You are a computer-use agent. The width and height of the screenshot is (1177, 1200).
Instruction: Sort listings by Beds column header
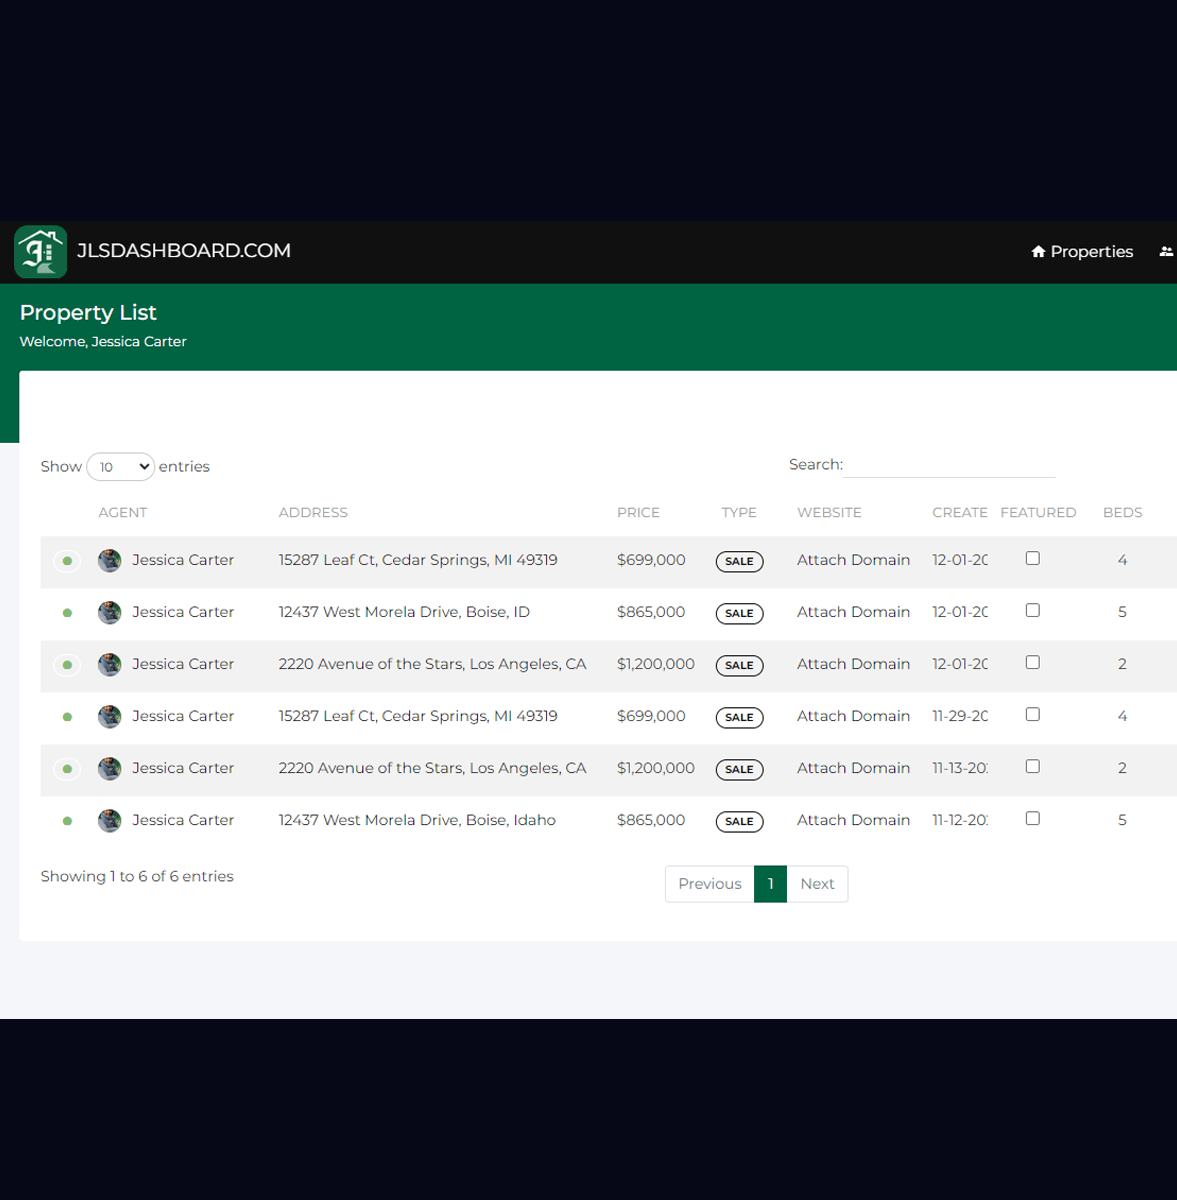[x=1122, y=513]
